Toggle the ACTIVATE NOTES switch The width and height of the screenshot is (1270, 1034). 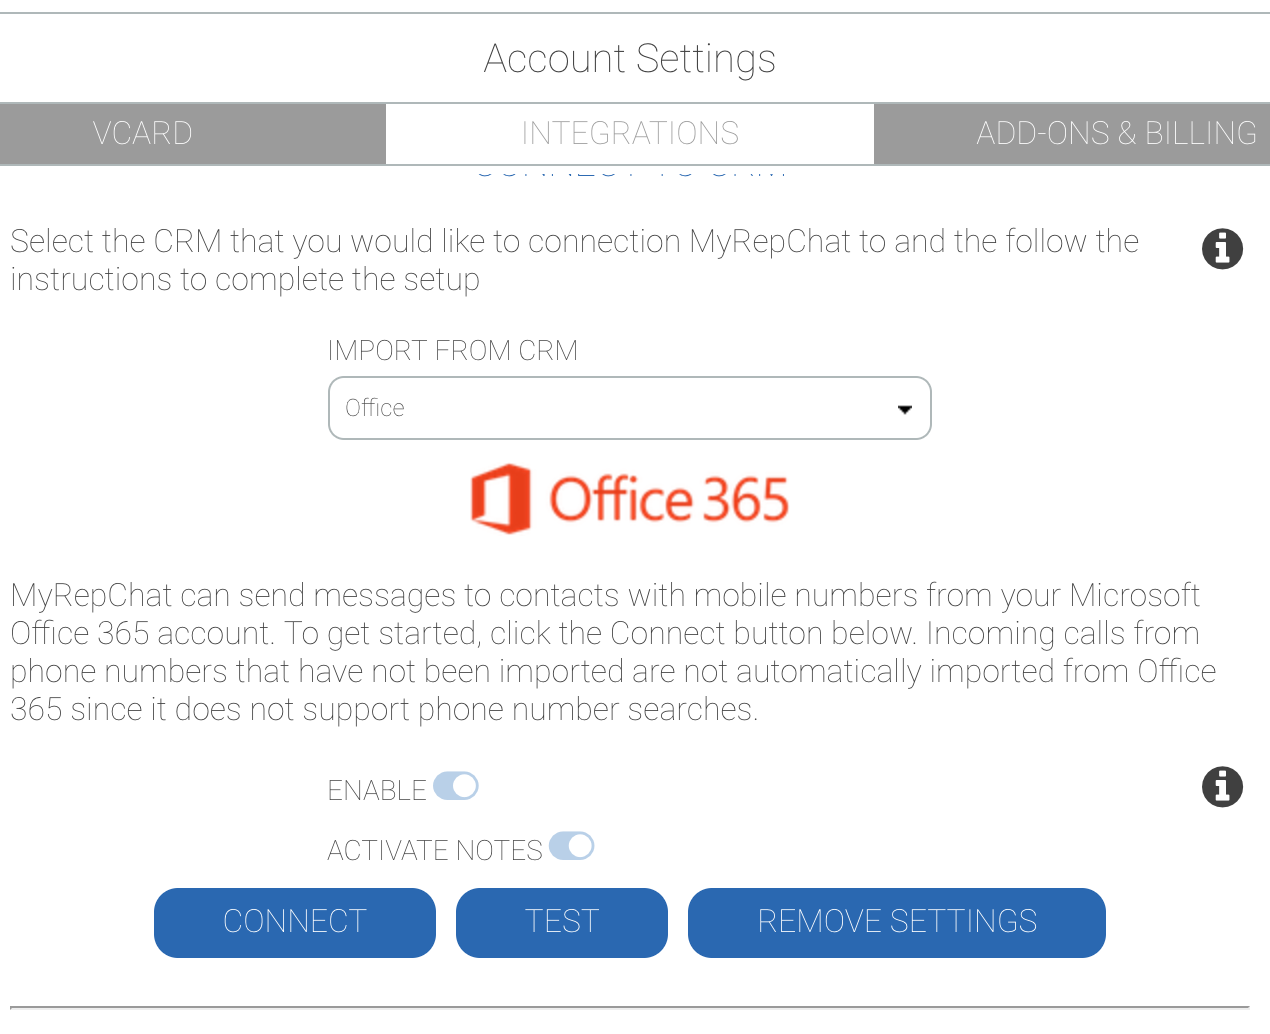click(x=572, y=847)
